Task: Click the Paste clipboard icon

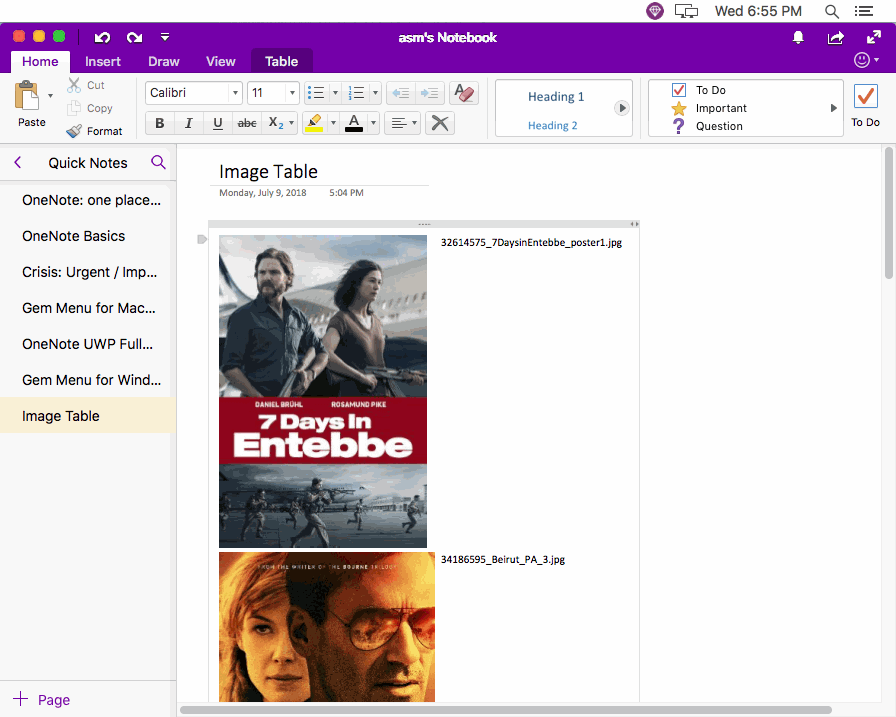Action: point(27,95)
